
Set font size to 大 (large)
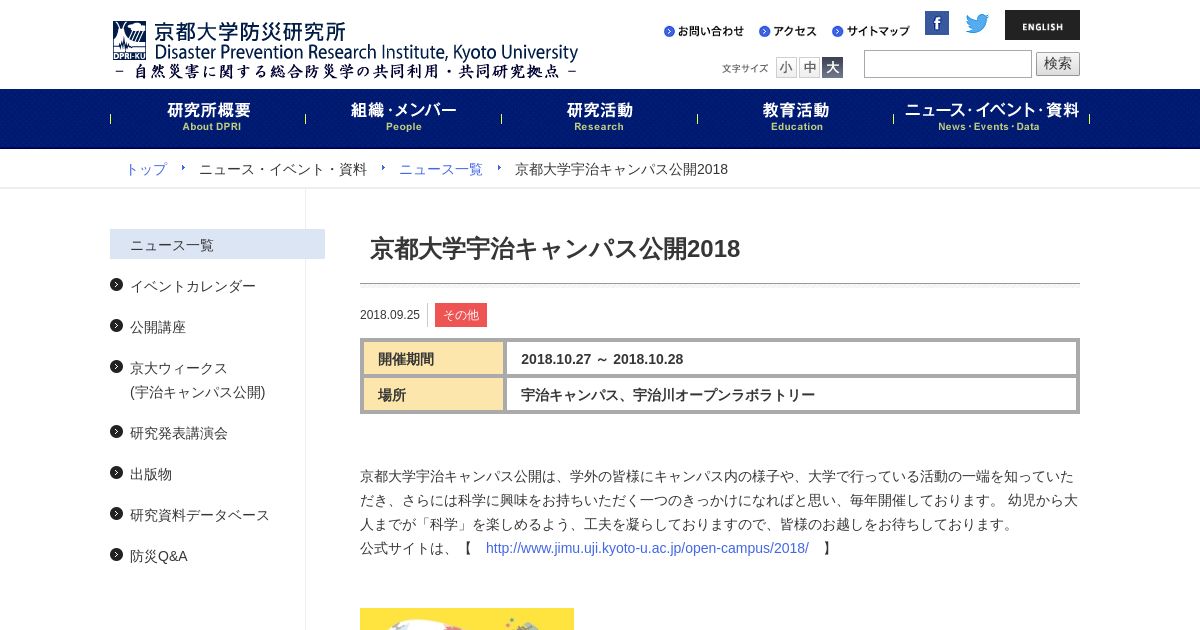coord(832,68)
